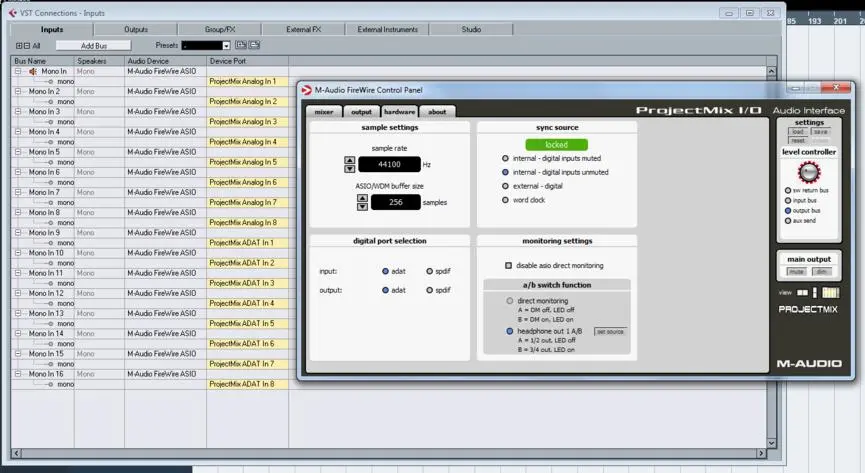Assign level controller to sw return bus

pyautogui.click(x=788, y=190)
